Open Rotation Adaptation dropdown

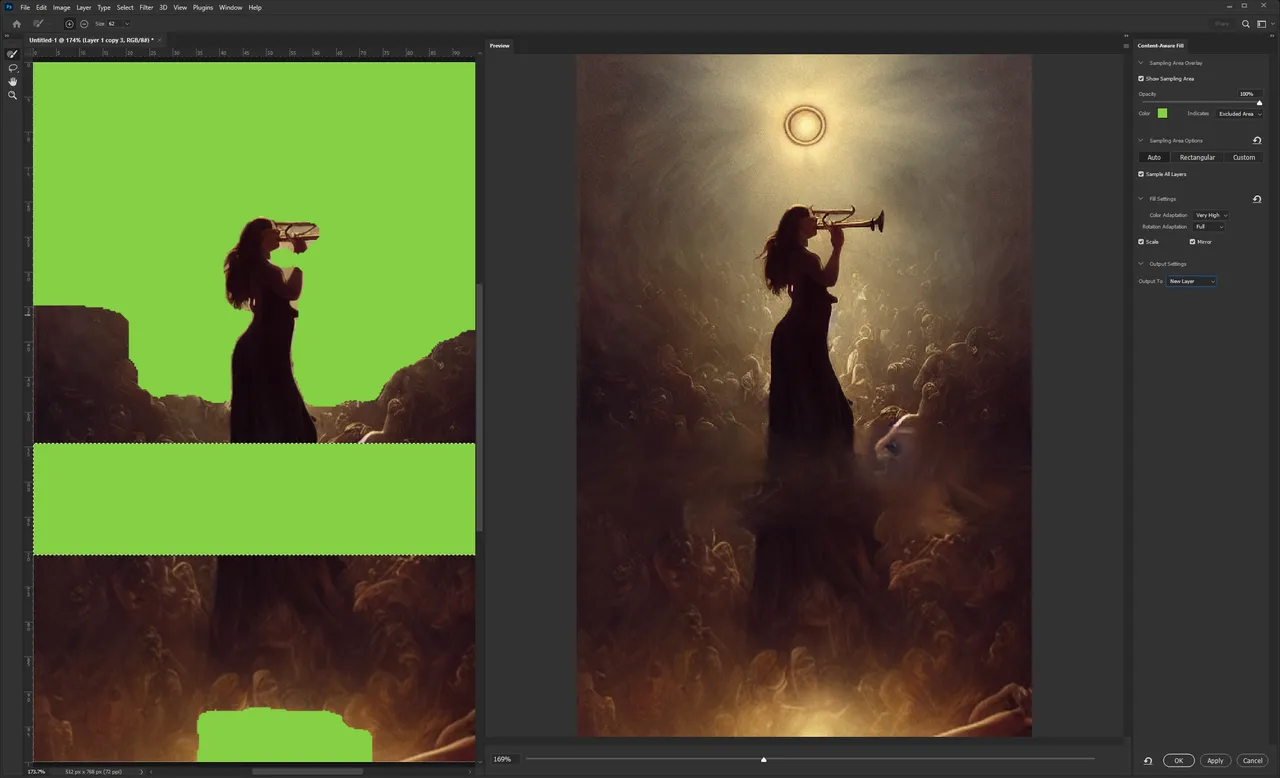(x=1209, y=227)
